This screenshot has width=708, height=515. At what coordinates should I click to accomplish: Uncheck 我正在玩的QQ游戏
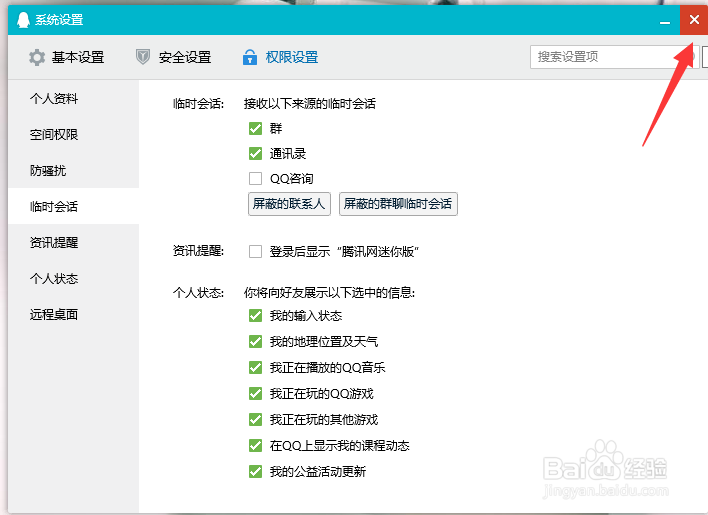(x=256, y=394)
